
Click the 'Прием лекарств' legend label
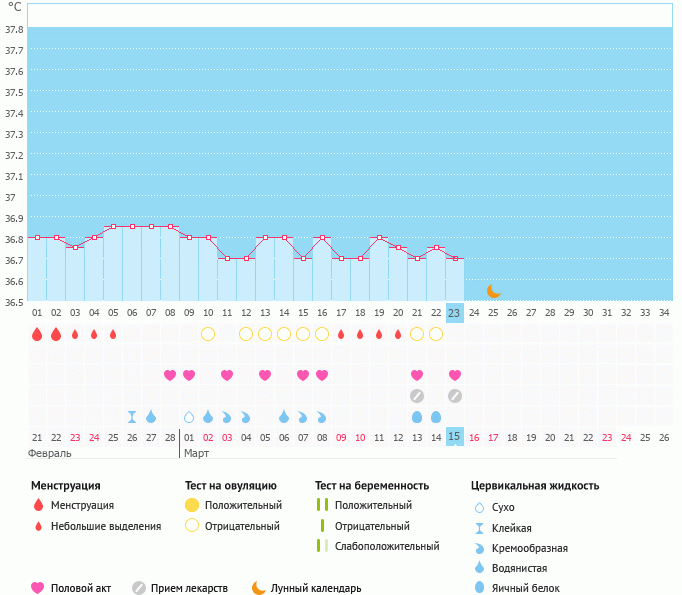(x=189, y=588)
